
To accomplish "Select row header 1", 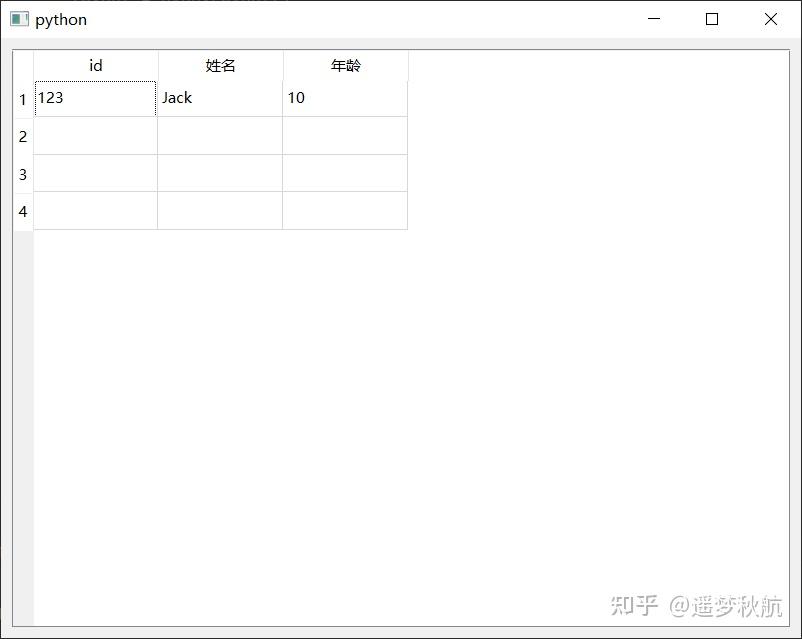I will point(22,98).
